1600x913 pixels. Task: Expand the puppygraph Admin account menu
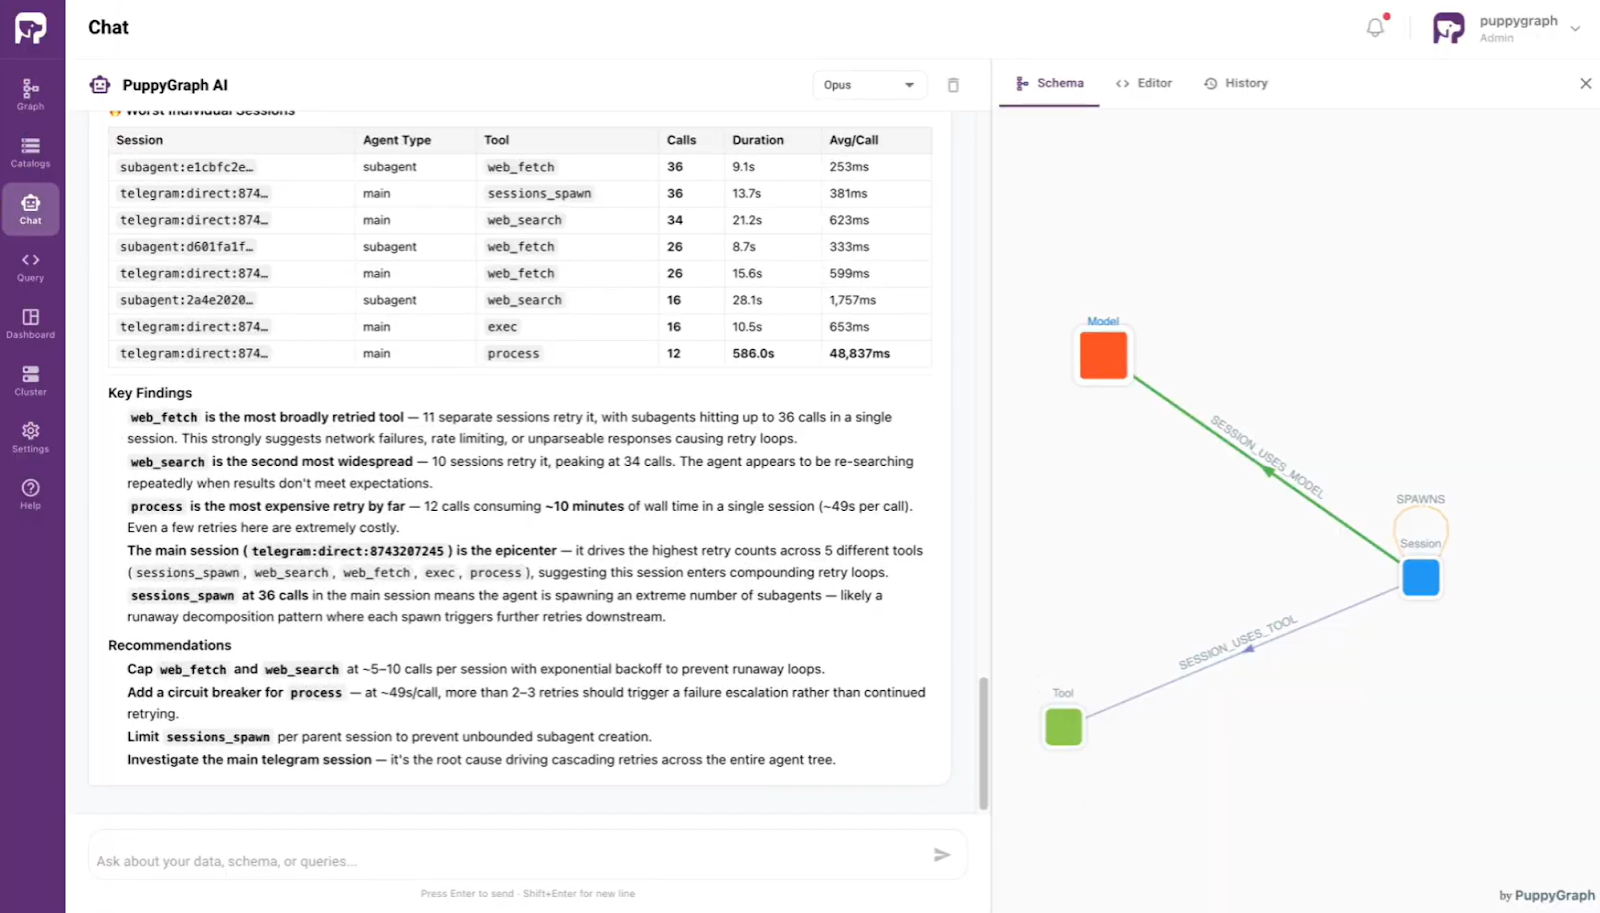click(x=1575, y=29)
